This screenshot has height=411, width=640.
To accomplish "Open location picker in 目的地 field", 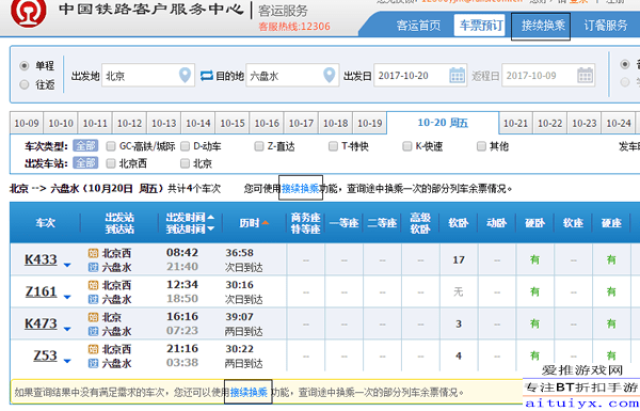I will (x=329, y=75).
